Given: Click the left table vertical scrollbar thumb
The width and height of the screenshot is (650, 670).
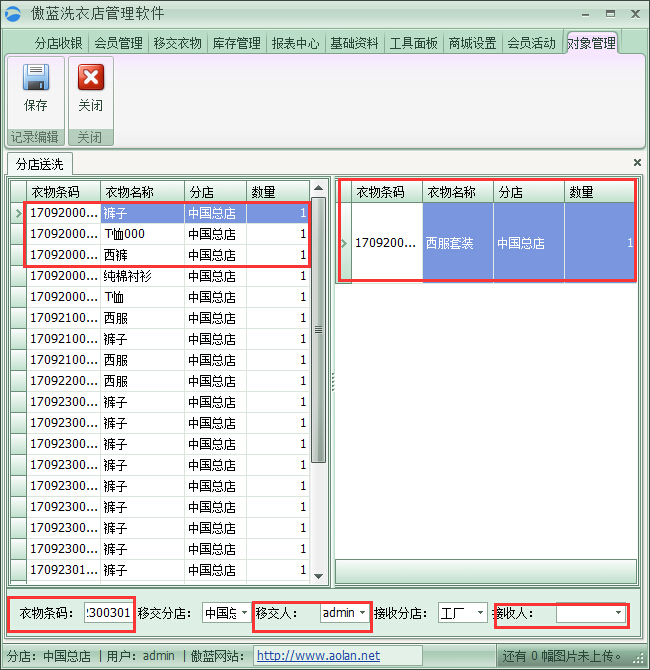Looking at the screenshot, I should [318, 329].
